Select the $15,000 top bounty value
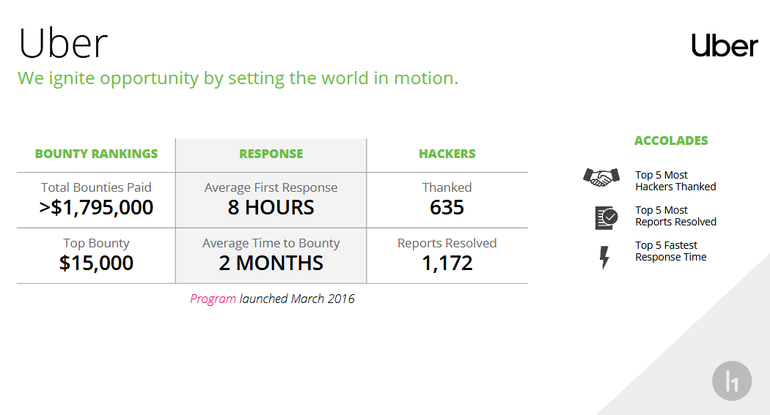This screenshot has width=770, height=415. coord(96,263)
